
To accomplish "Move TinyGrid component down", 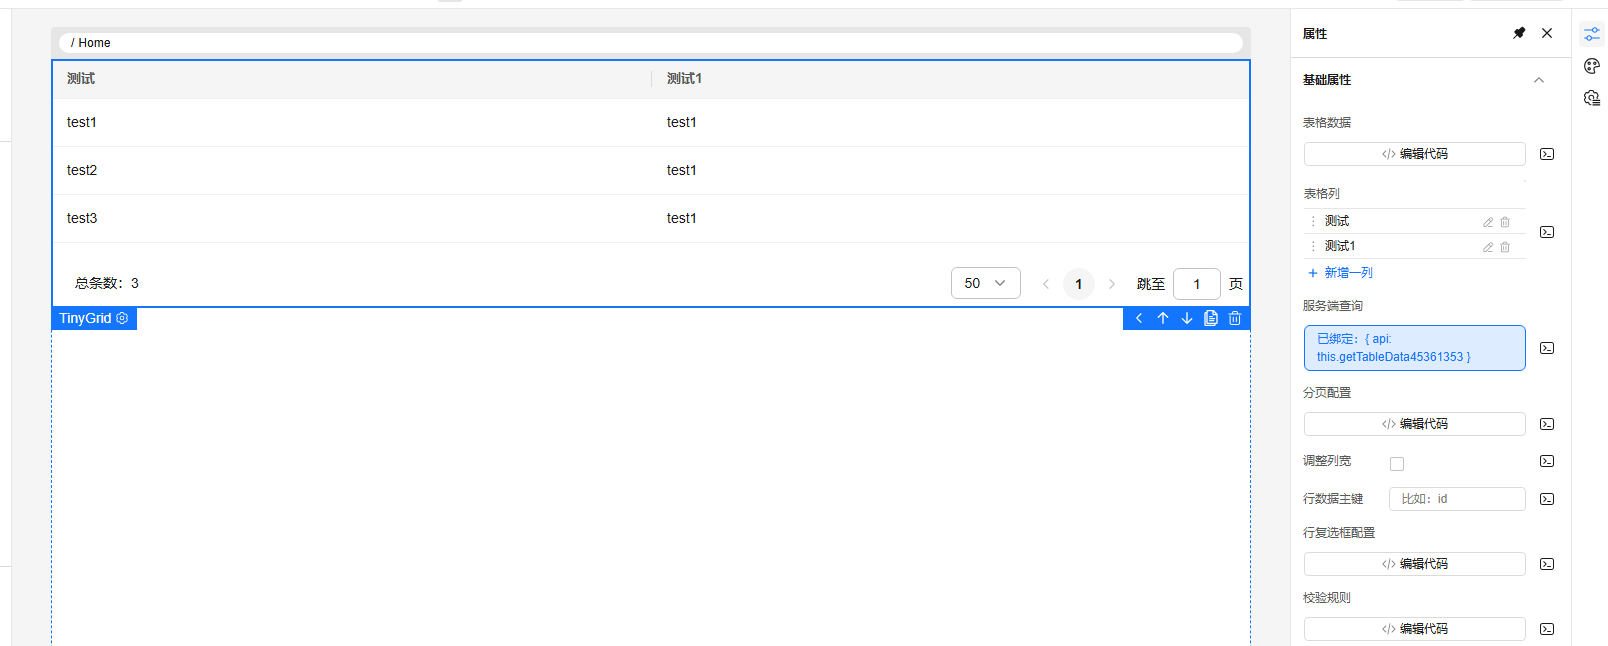I will (1187, 318).
